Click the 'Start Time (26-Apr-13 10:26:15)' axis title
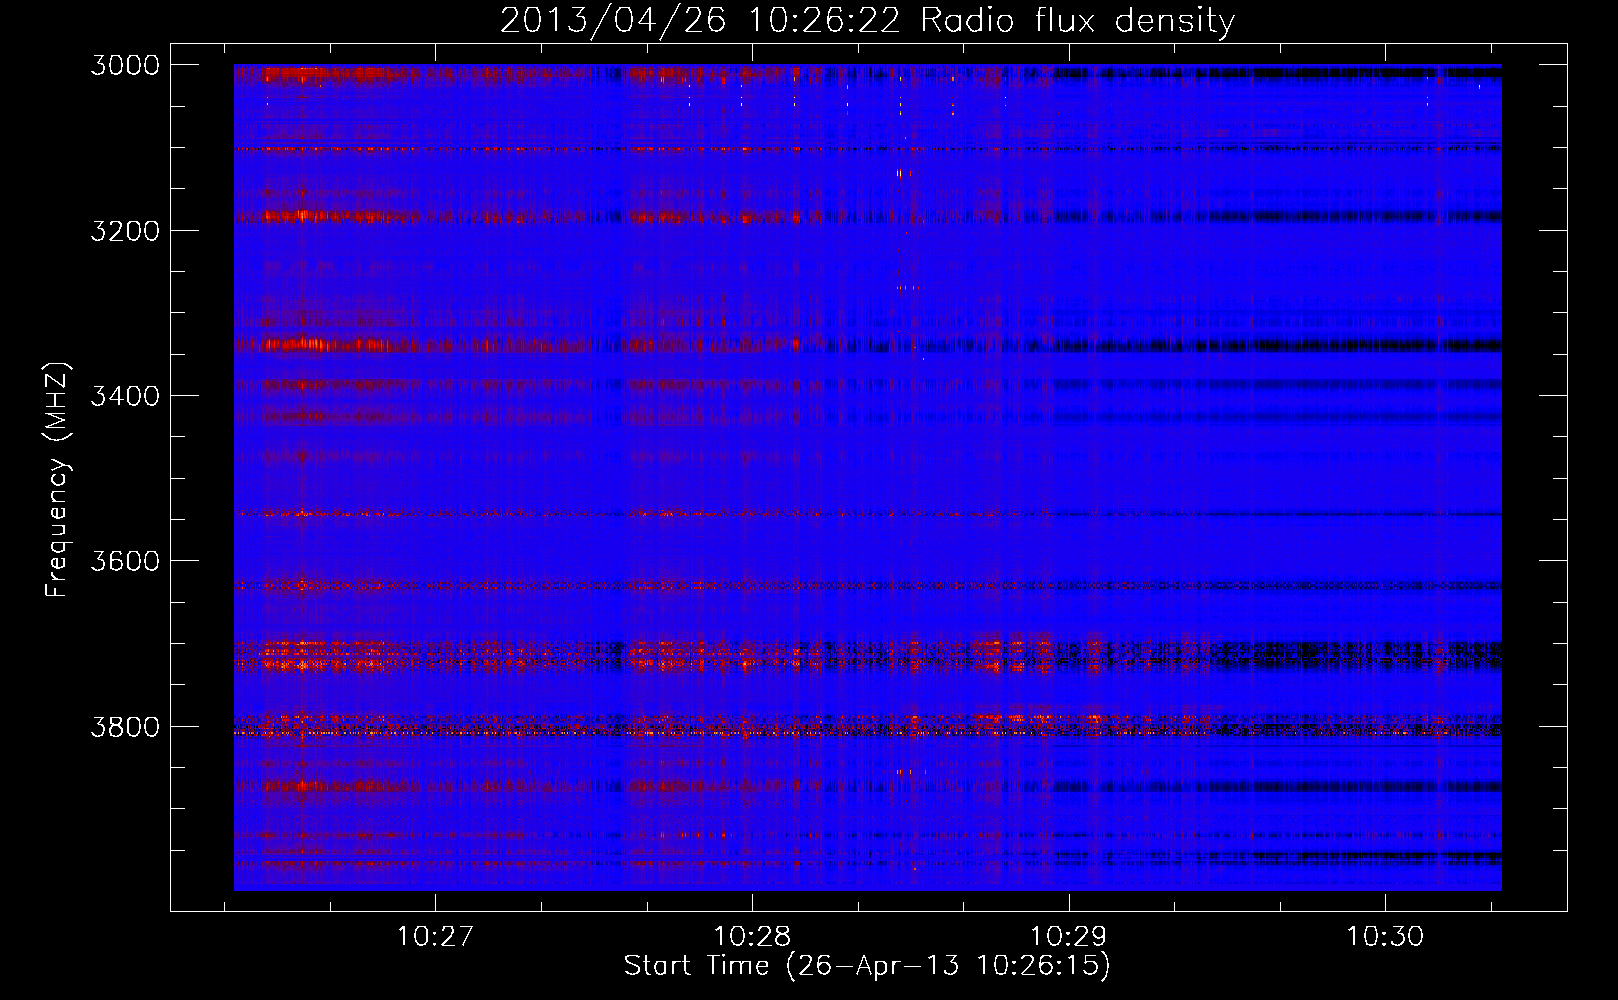The image size is (1618, 1000). pyautogui.click(x=867, y=966)
